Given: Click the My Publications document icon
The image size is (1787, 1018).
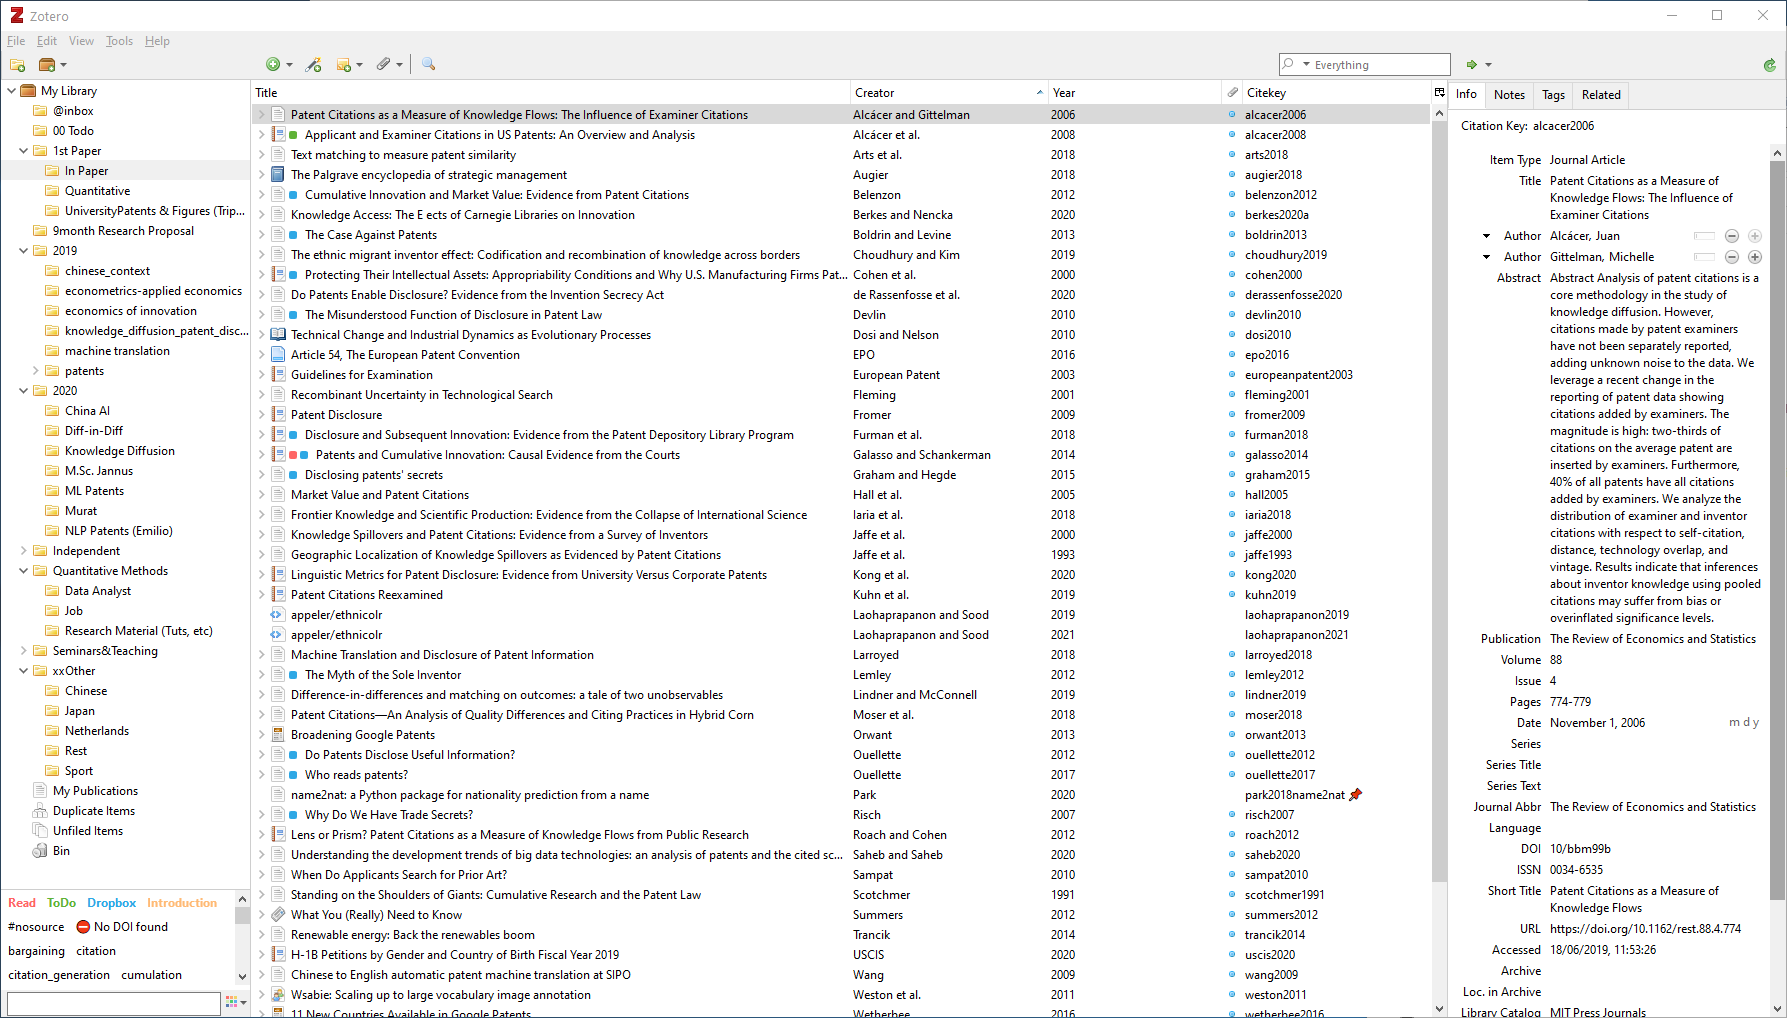Looking at the screenshot, I should tap(40, 791).
